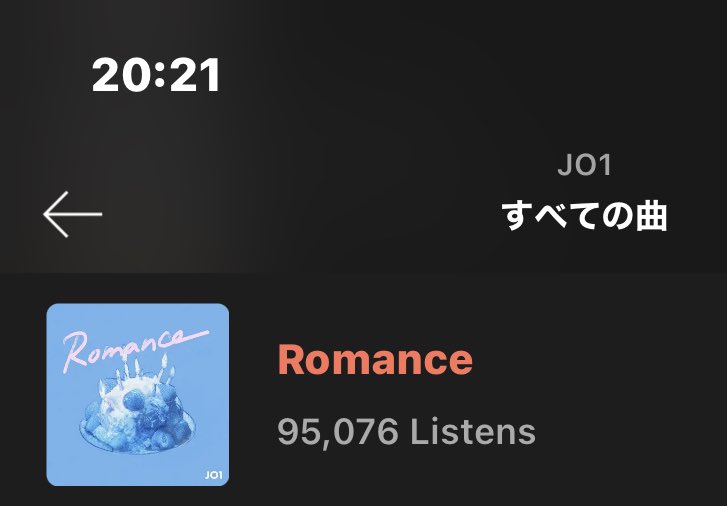Click the 曲 character in page title
The image size is (727, 506).
651,217
